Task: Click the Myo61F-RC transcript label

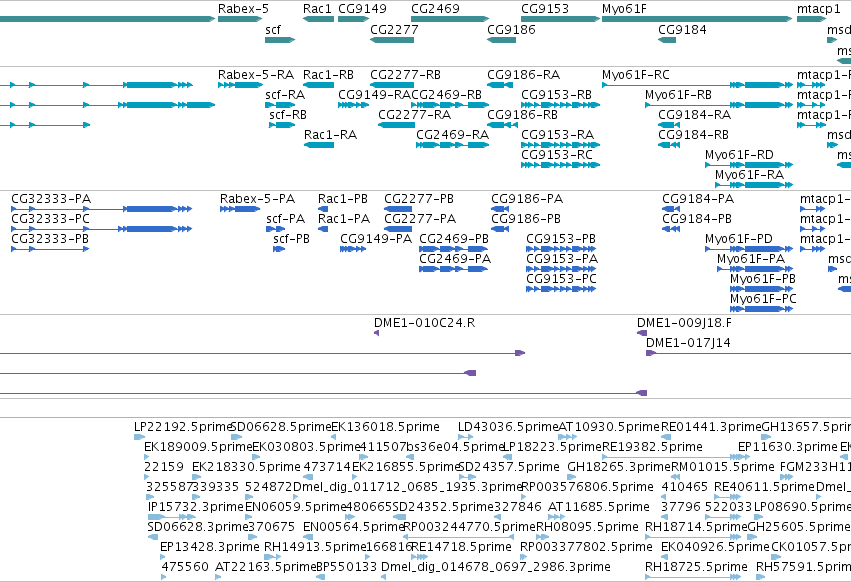Action: [x=636, y=74]
